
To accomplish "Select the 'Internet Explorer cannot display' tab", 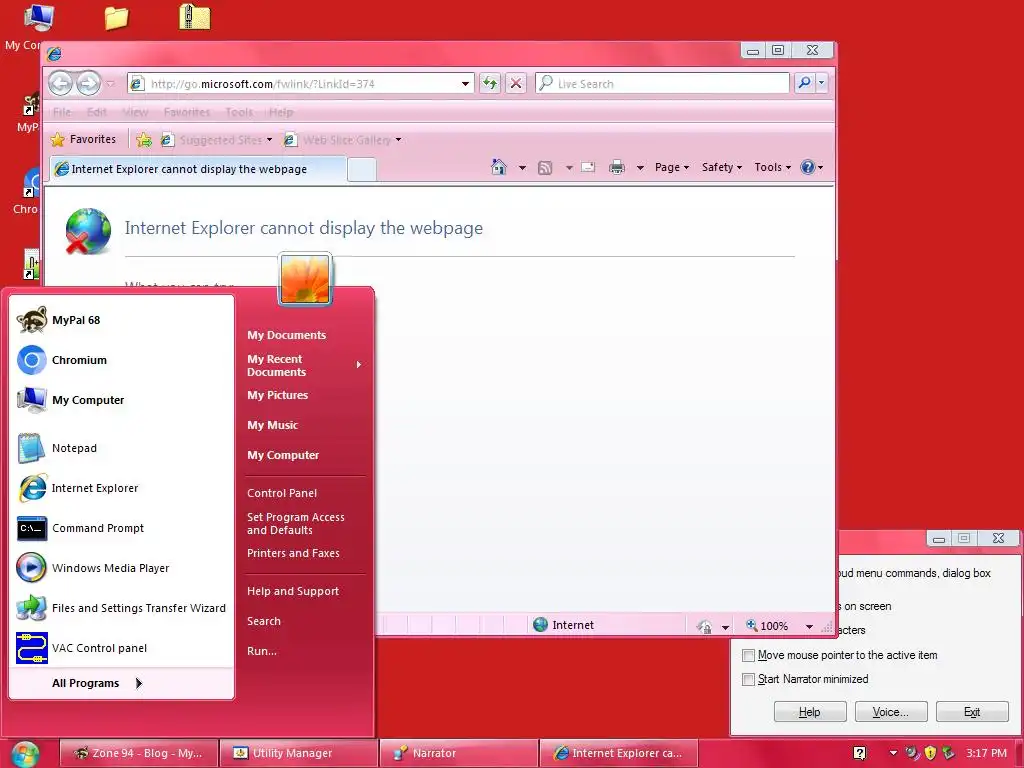I will (199, 169).
